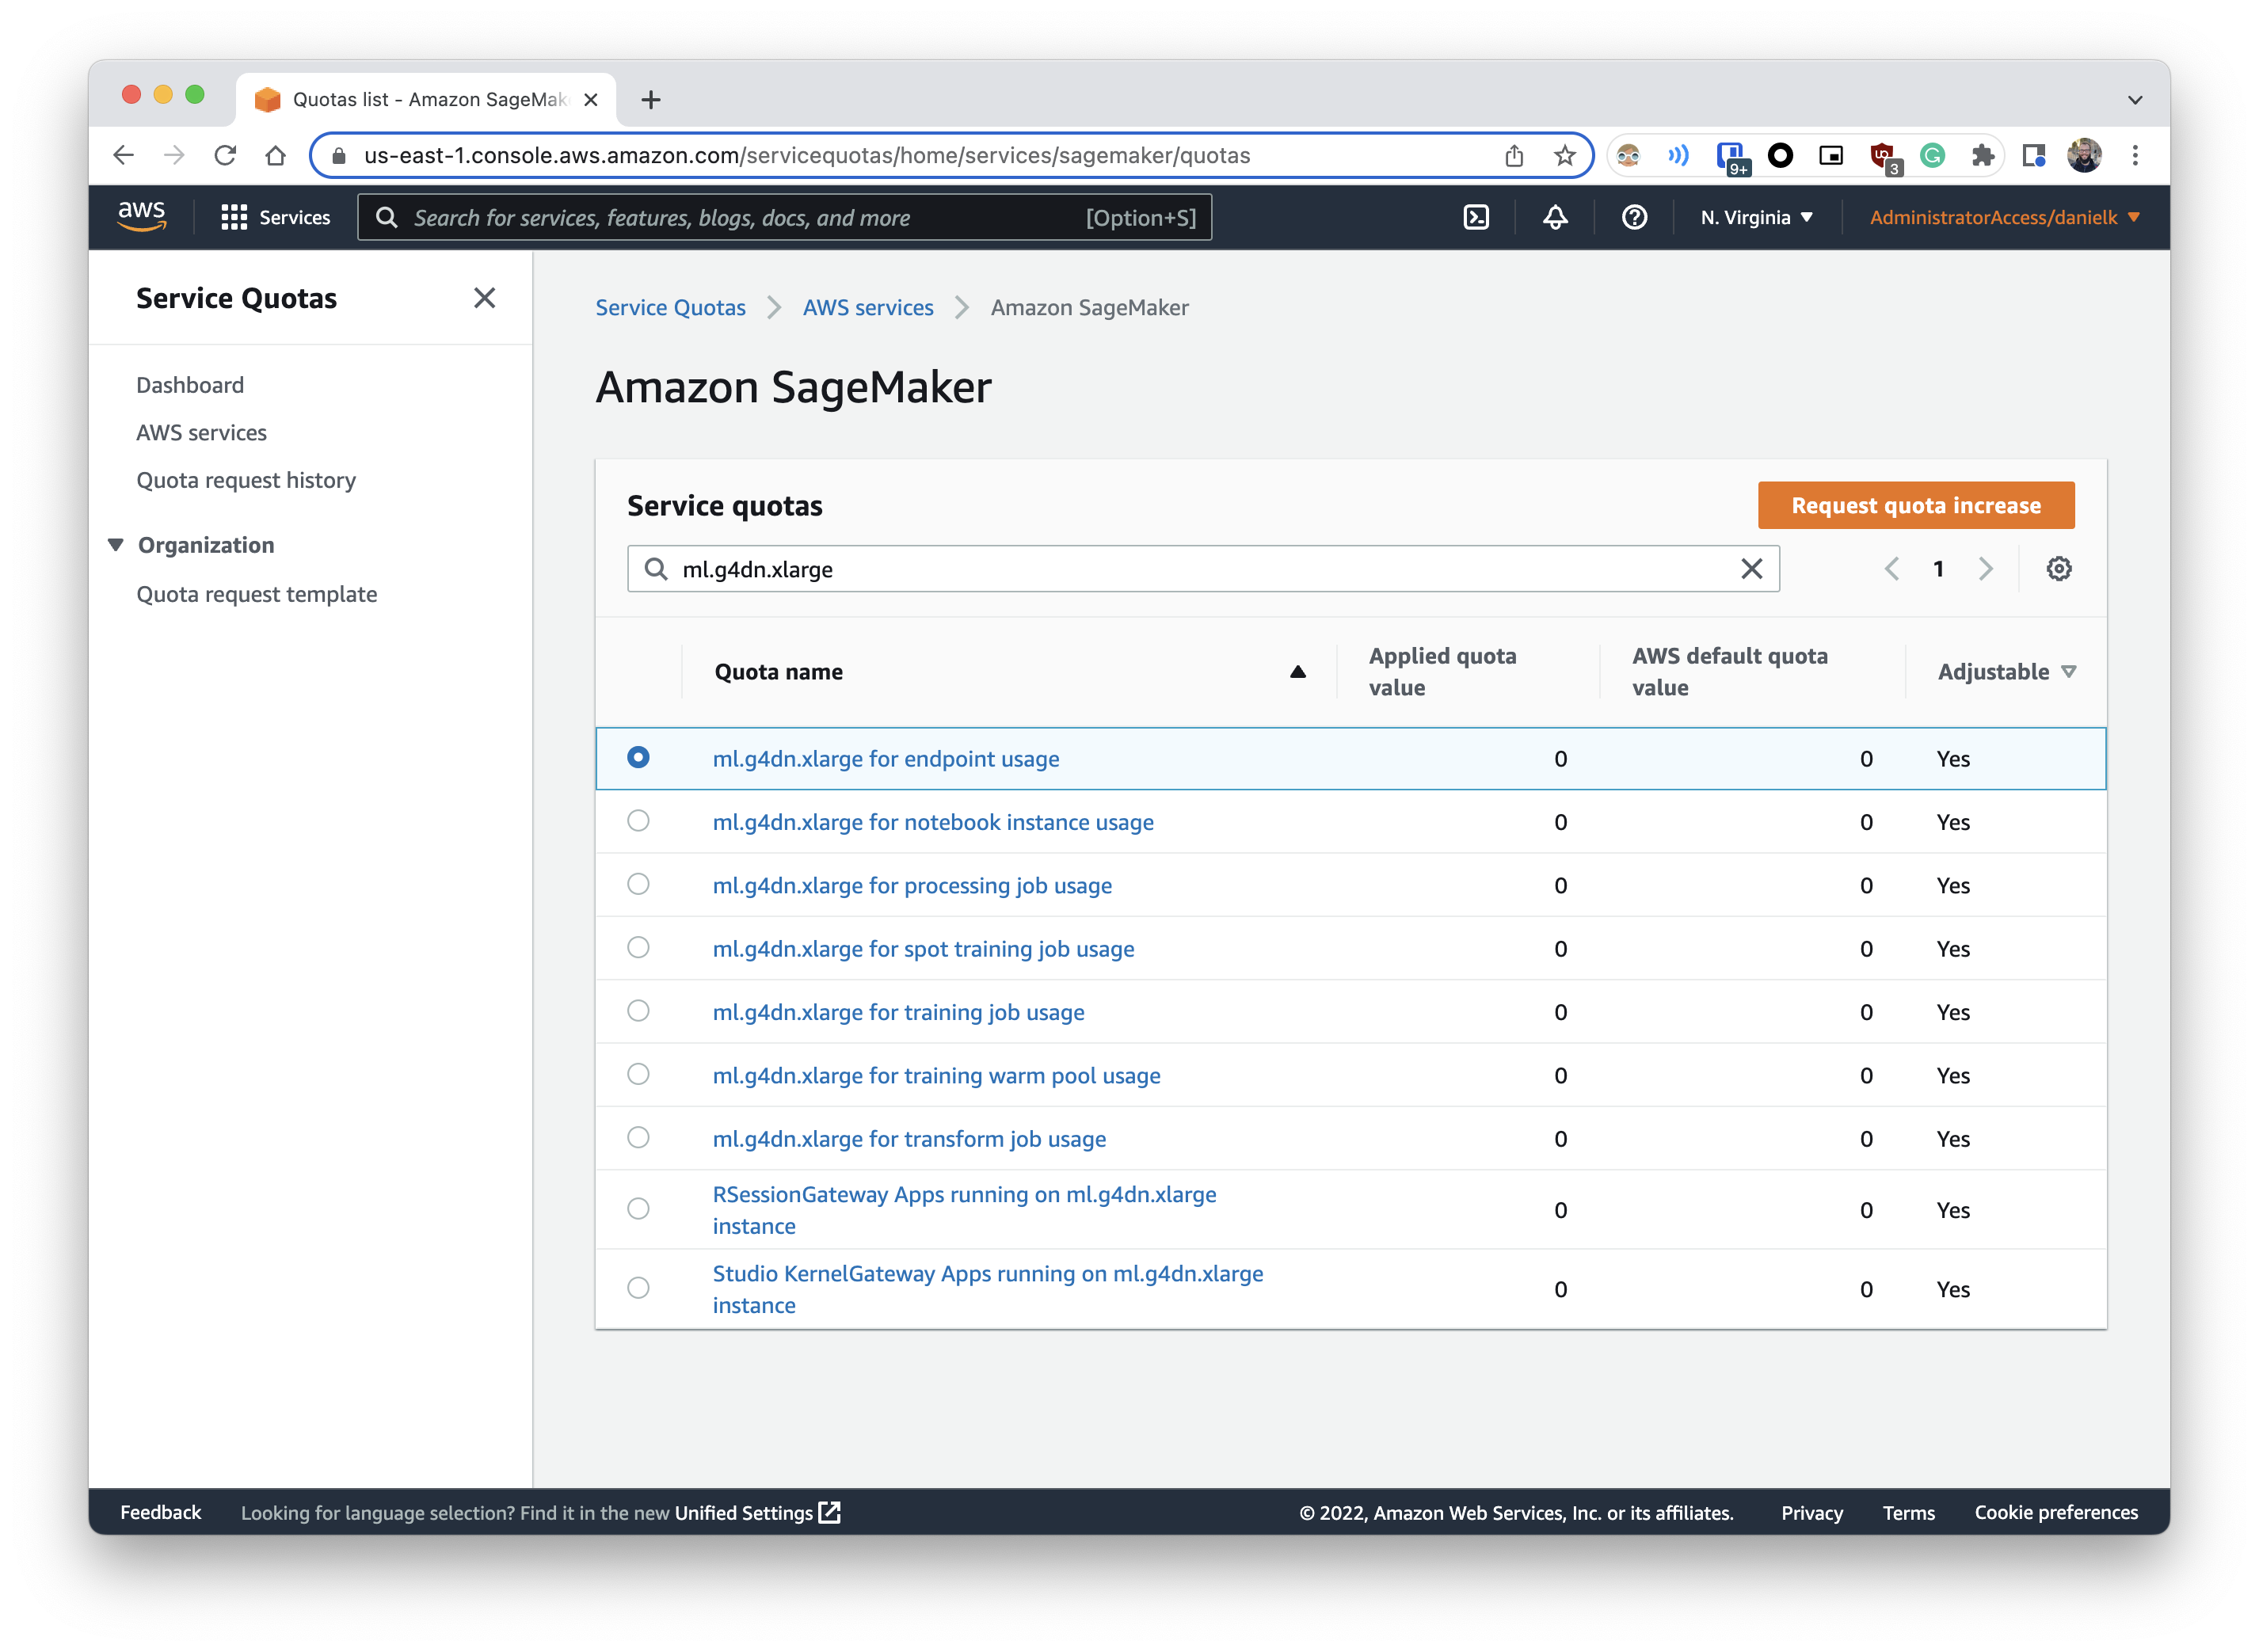
Task: Open ml.g4dn.xlarge for processing job usage link
Action: pos(912,885)
